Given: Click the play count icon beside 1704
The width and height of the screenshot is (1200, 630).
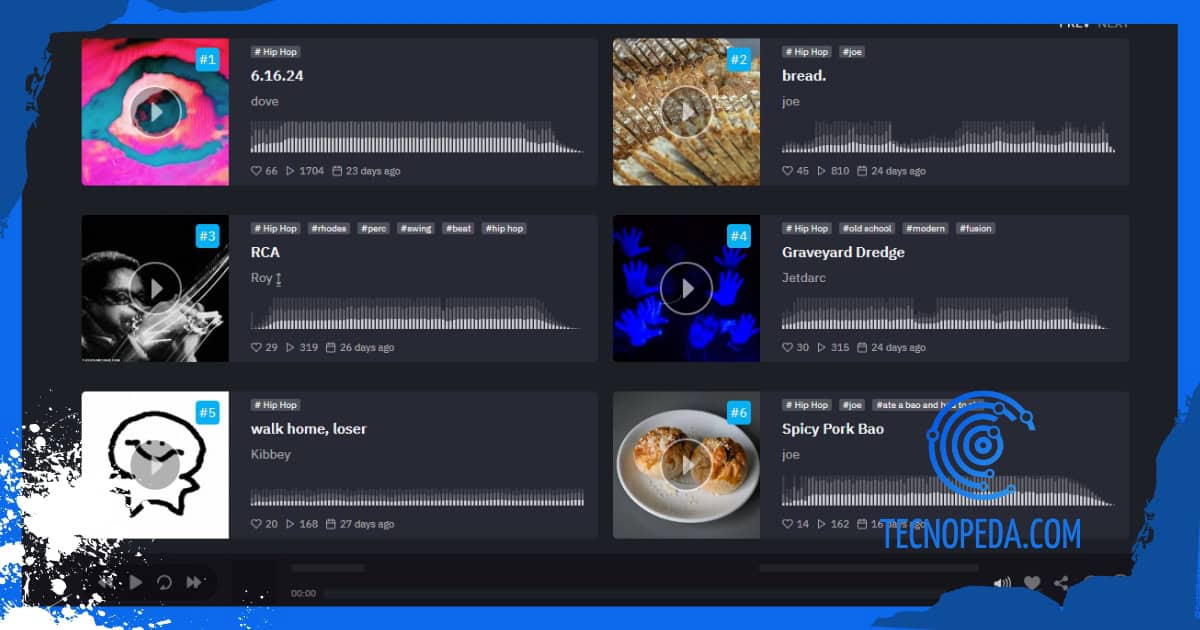Looking at the screenshot, I should tap(290, 171).
